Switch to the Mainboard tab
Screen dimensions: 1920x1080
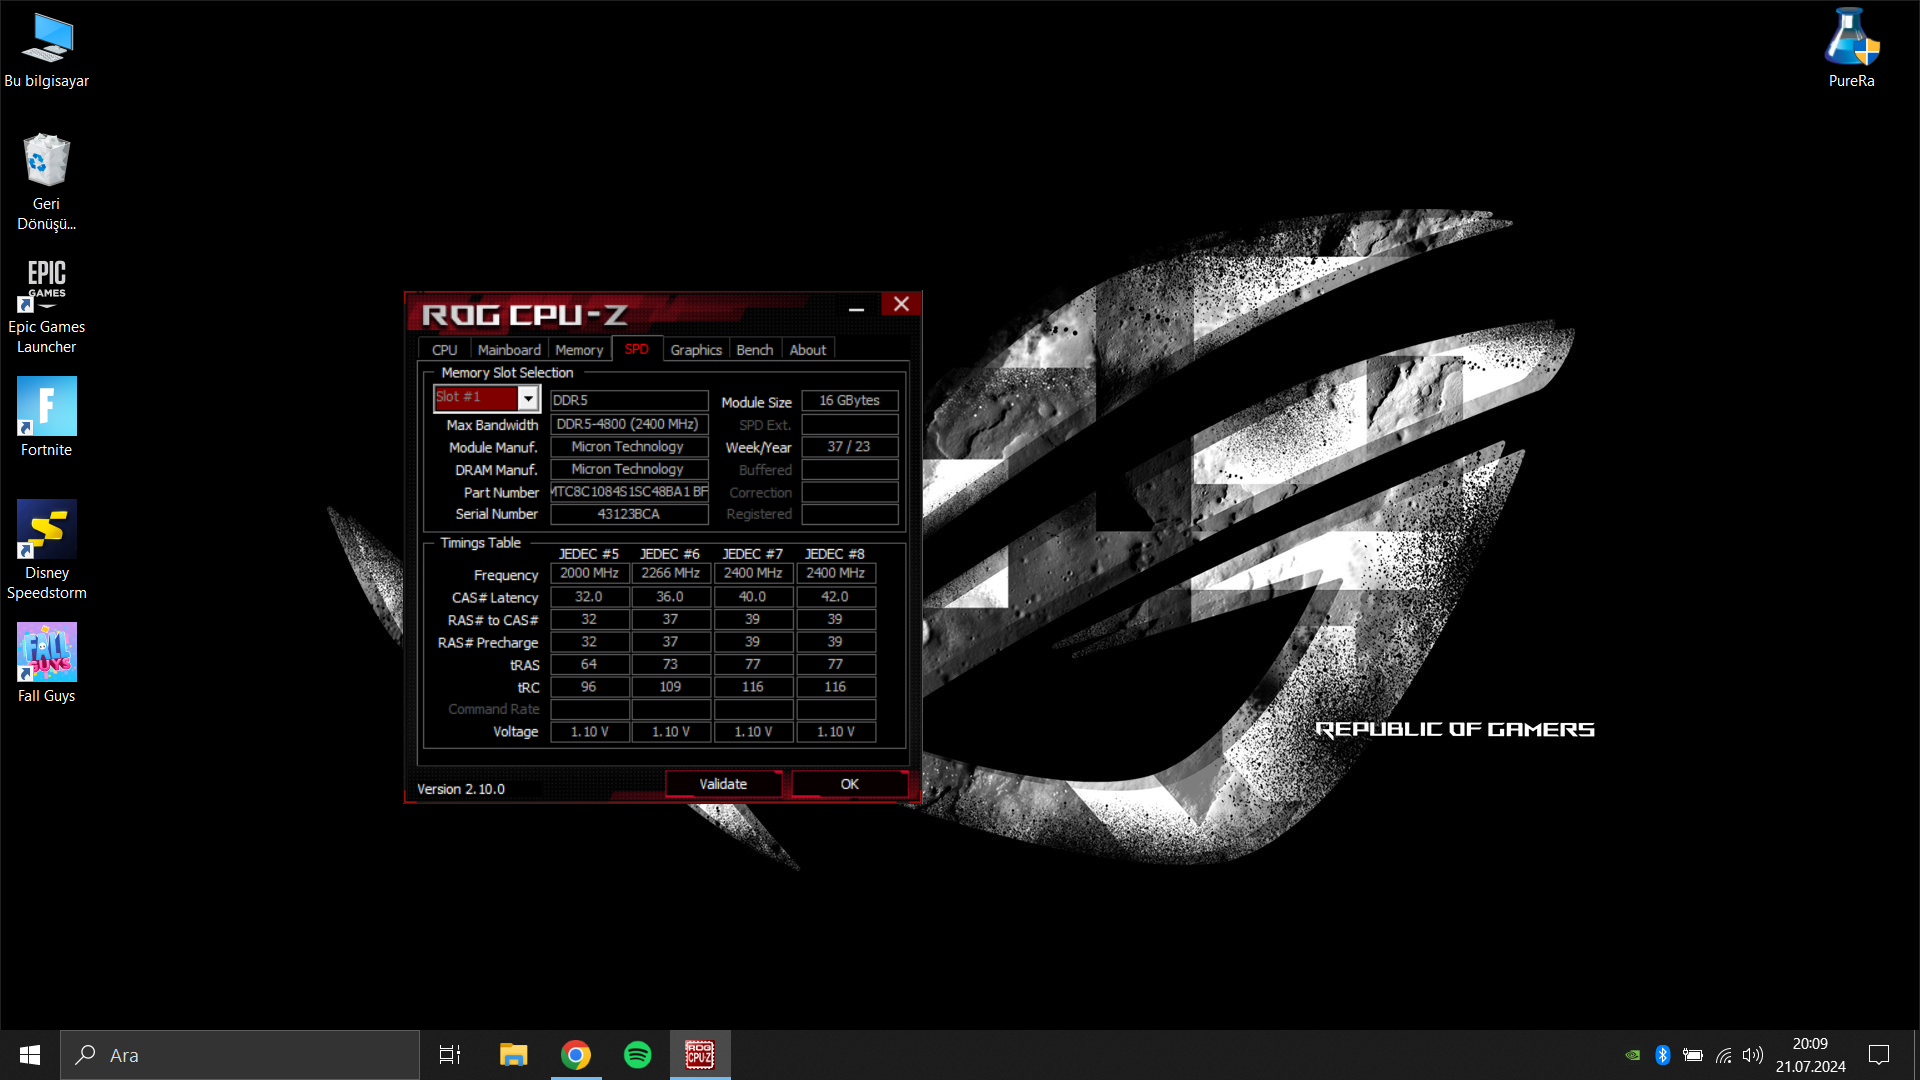coord(508,350)
